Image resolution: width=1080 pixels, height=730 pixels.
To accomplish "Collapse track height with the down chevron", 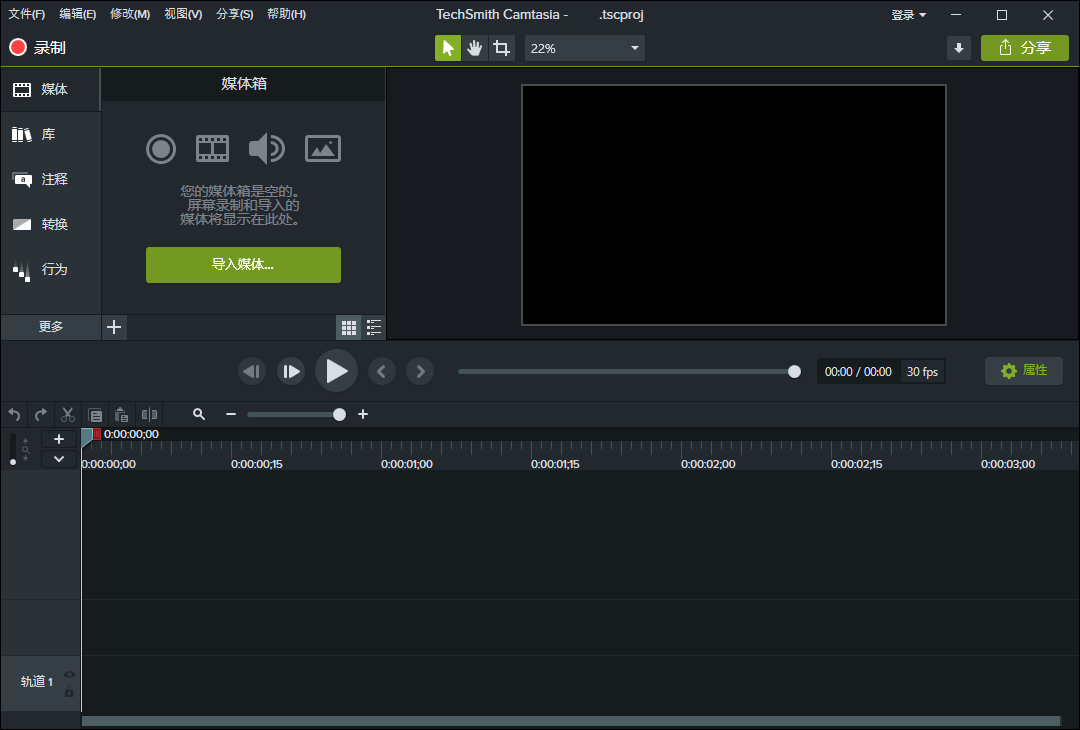I will pyautogui.click(x=58, y=458).
